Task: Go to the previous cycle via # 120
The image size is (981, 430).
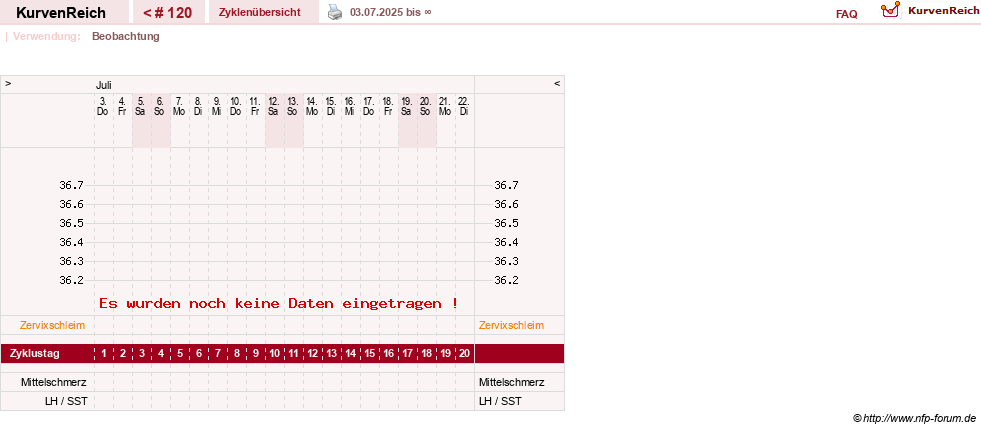Action: coord(167,13)
